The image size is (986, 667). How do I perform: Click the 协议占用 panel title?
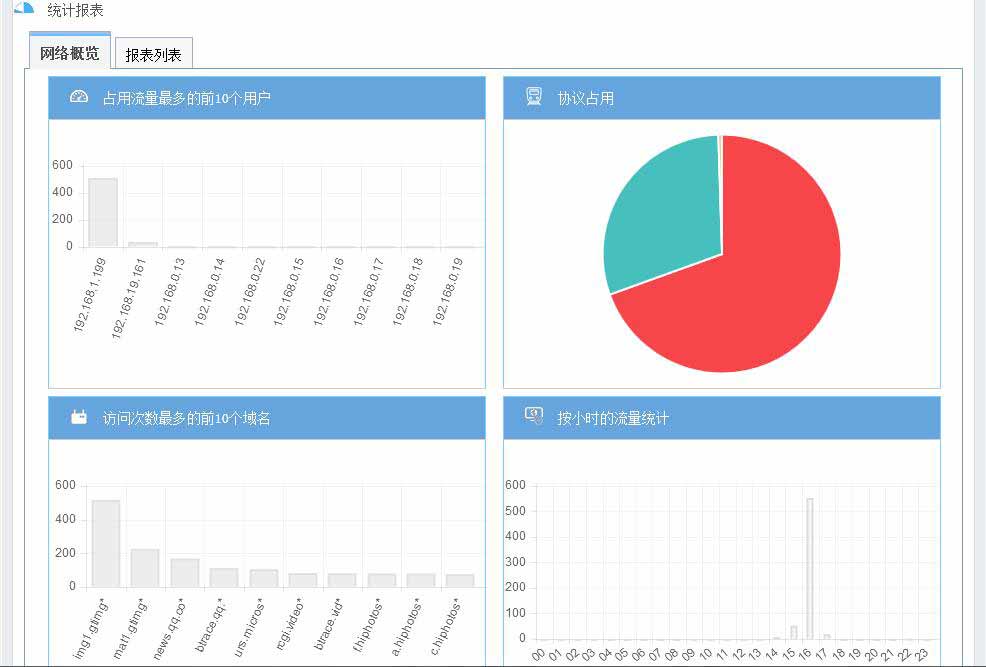pos(585,98)
